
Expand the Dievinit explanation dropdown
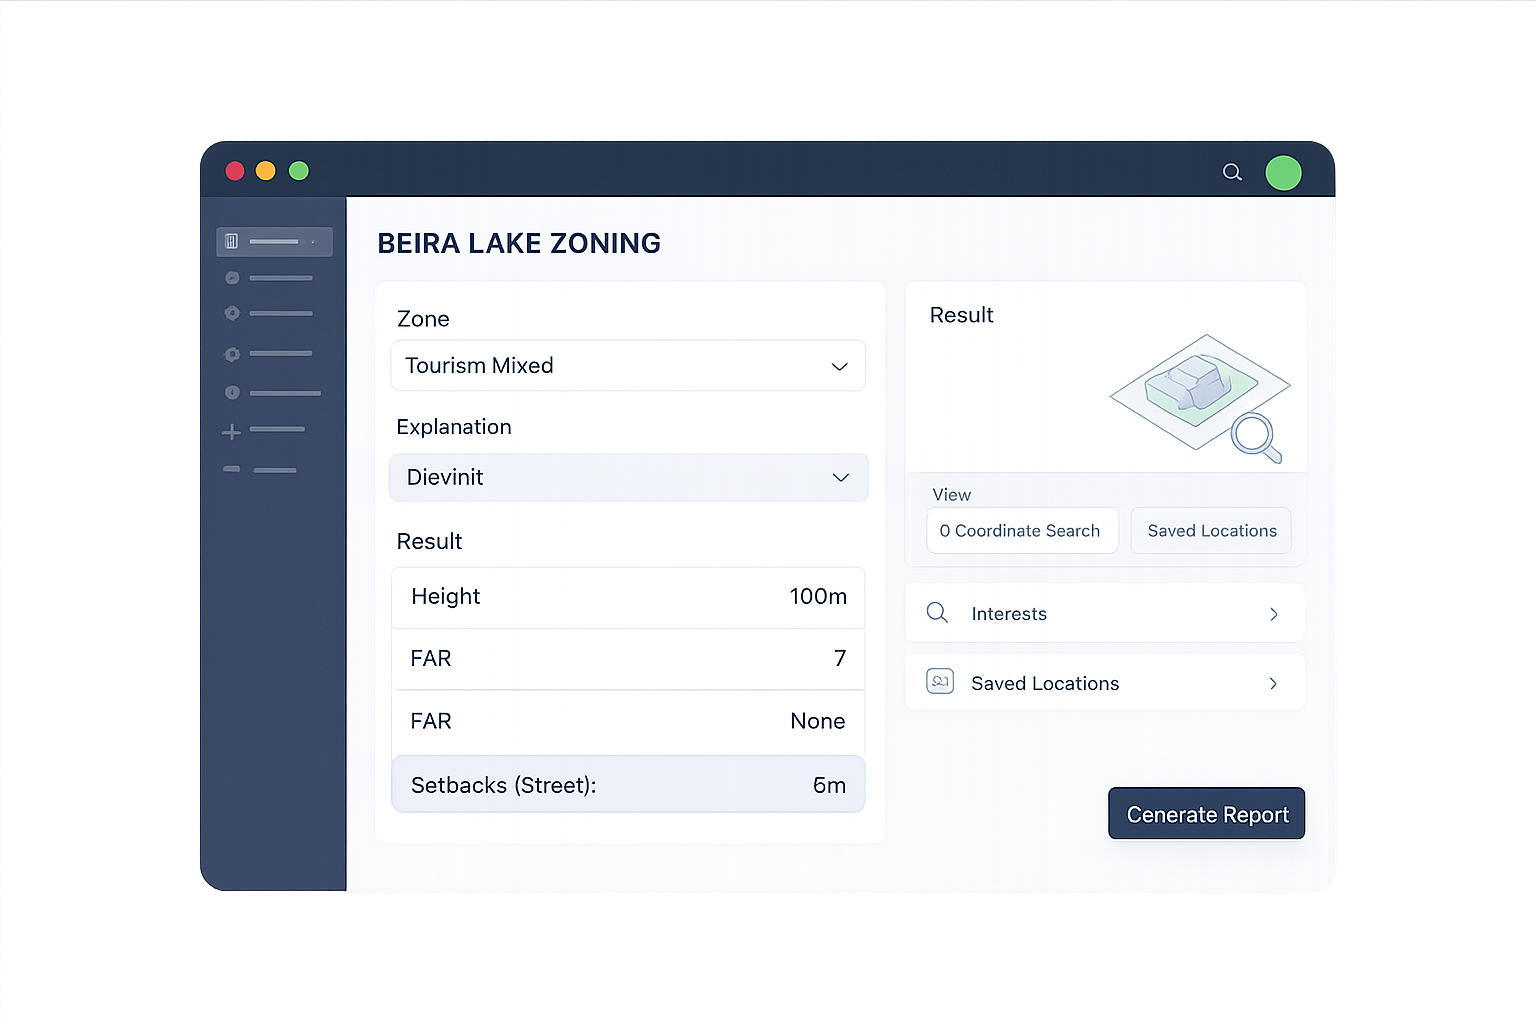(628, 477)
